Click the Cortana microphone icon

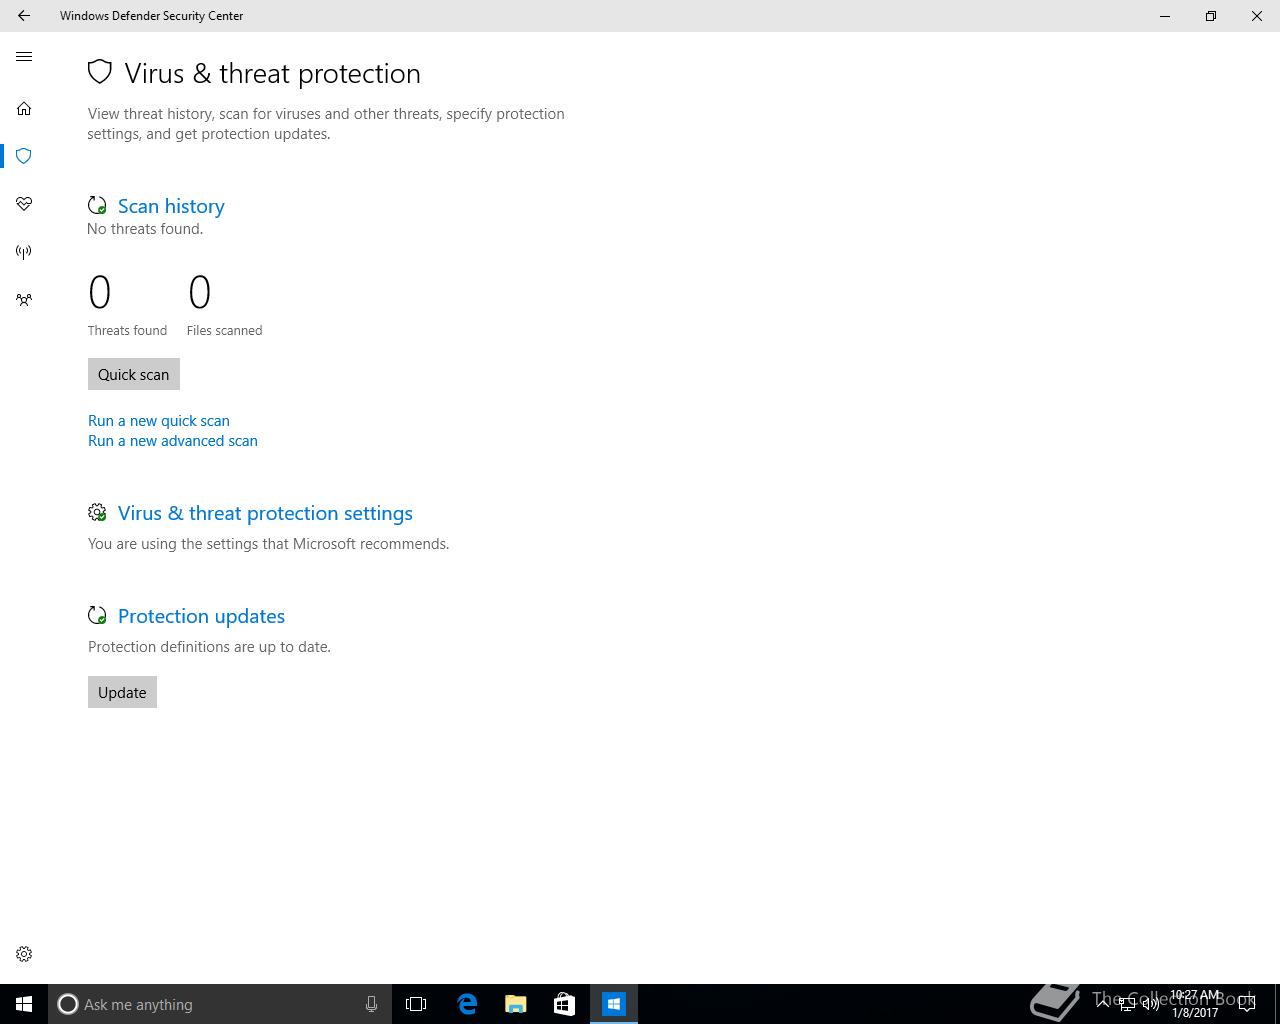click(x=371, y=1004)
